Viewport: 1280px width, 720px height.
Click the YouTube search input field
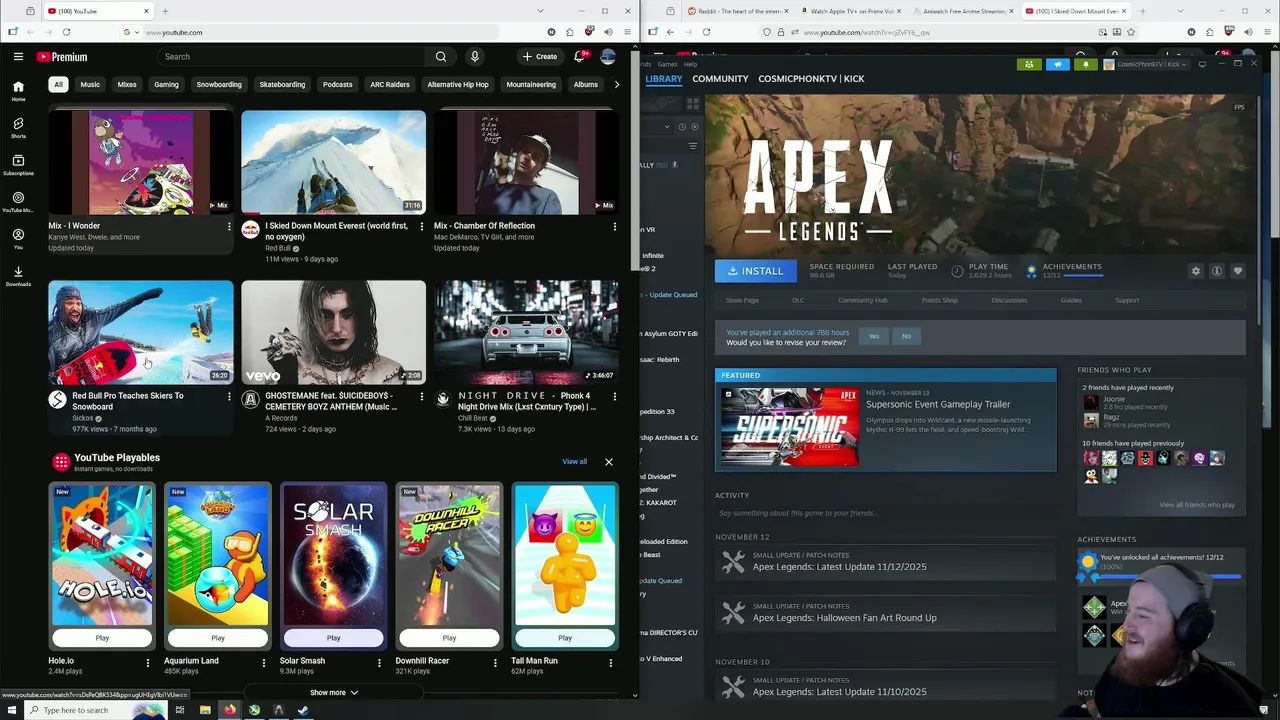coord(291,57)
